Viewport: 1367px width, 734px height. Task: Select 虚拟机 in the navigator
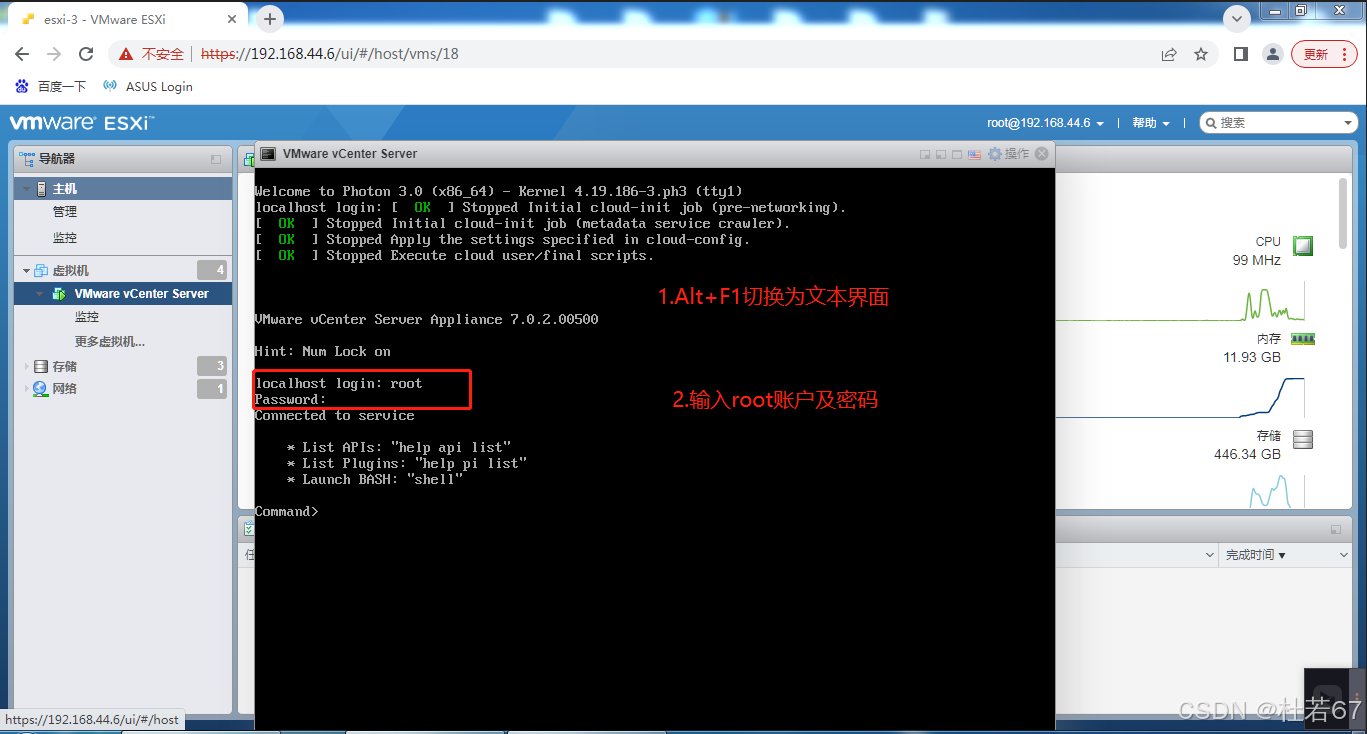[x=71, y=271]
